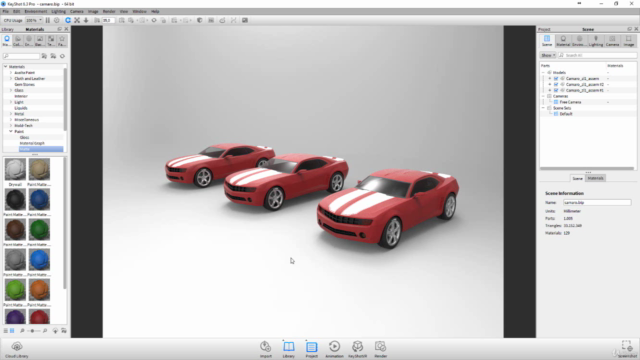Toggle visibility checkbox of Camaro_zl1_assem

click(x=556, y=78)
